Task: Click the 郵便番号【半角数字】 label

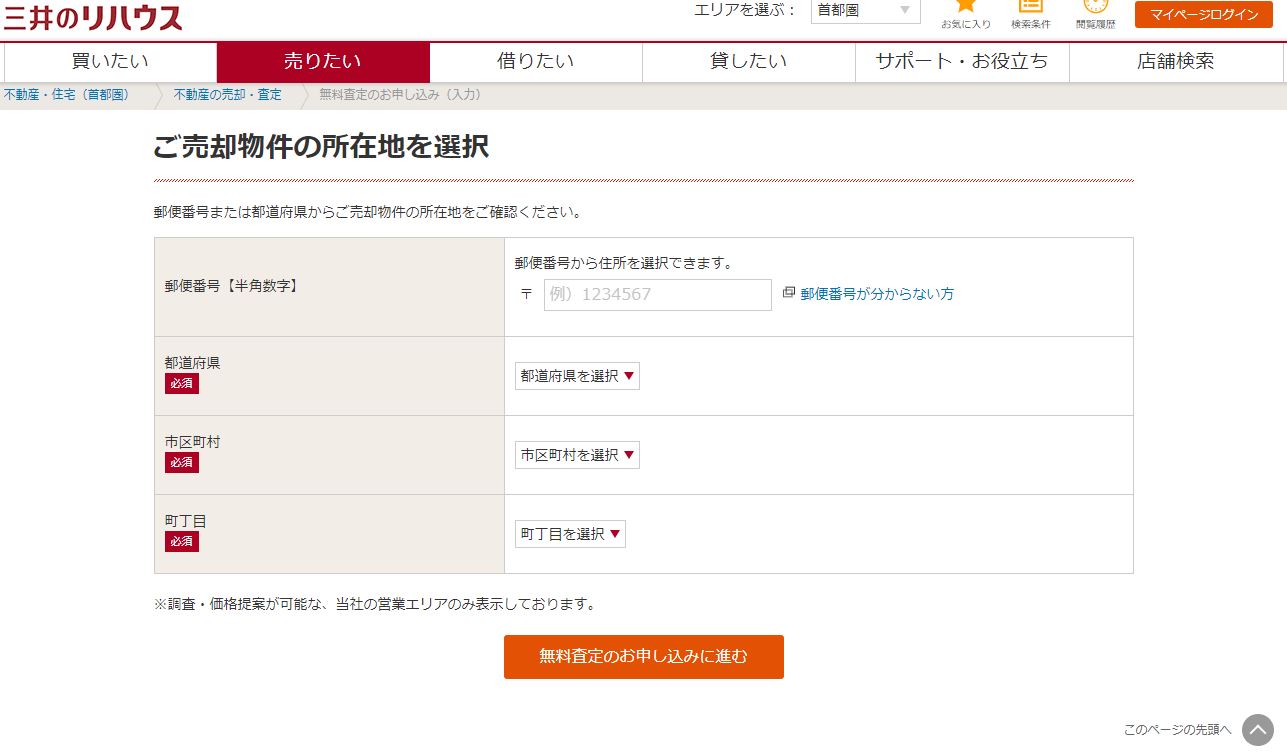Action: pyautogui.click(x=231, y=286)
